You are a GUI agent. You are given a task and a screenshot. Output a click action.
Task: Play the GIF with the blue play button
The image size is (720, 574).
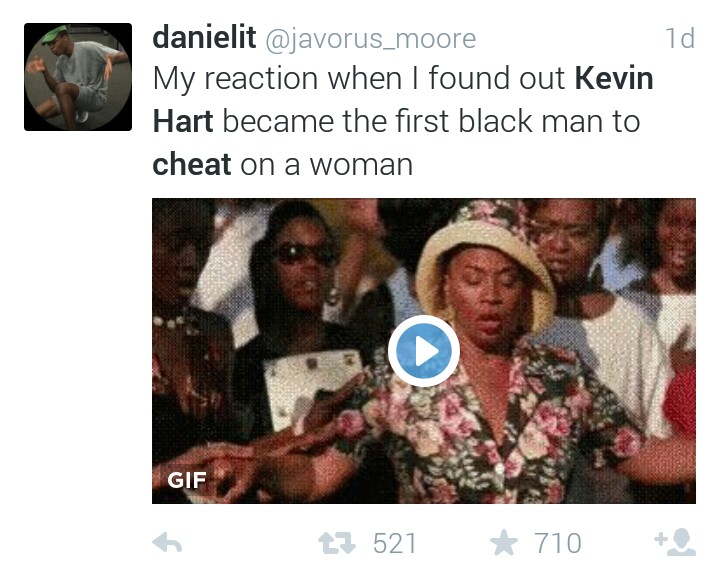pyautogui.click(x=423, y=351)
